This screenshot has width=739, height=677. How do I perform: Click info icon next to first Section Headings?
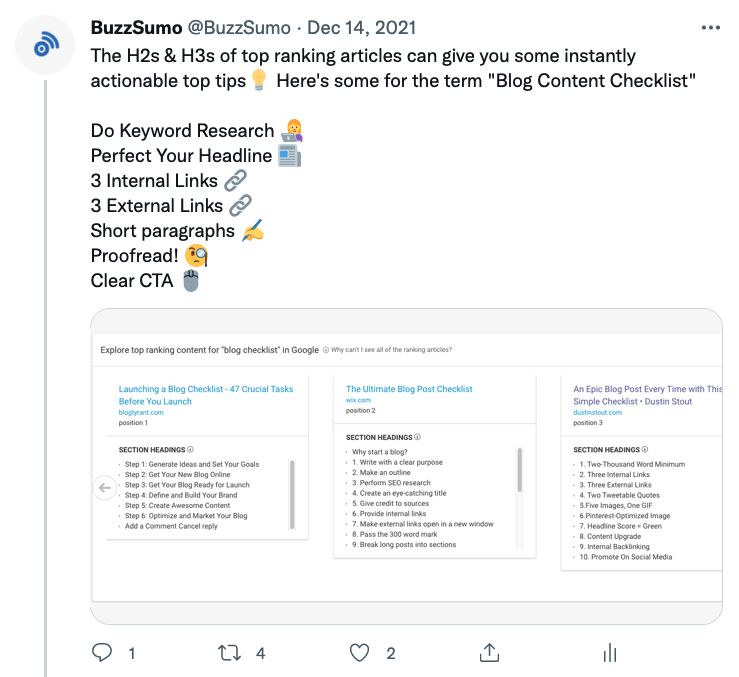[x=190, y=450]
